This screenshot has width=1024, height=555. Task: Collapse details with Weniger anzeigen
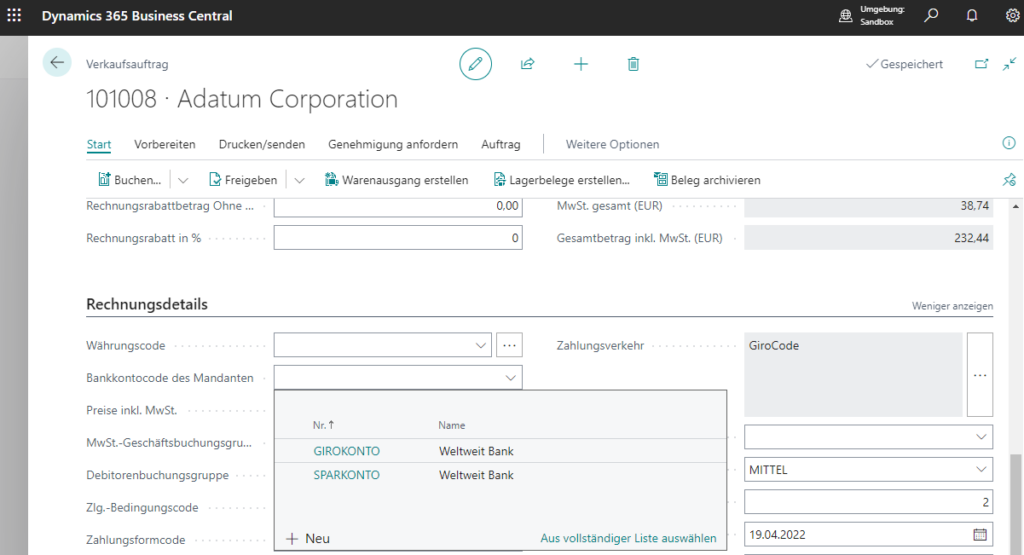point(952,305)
